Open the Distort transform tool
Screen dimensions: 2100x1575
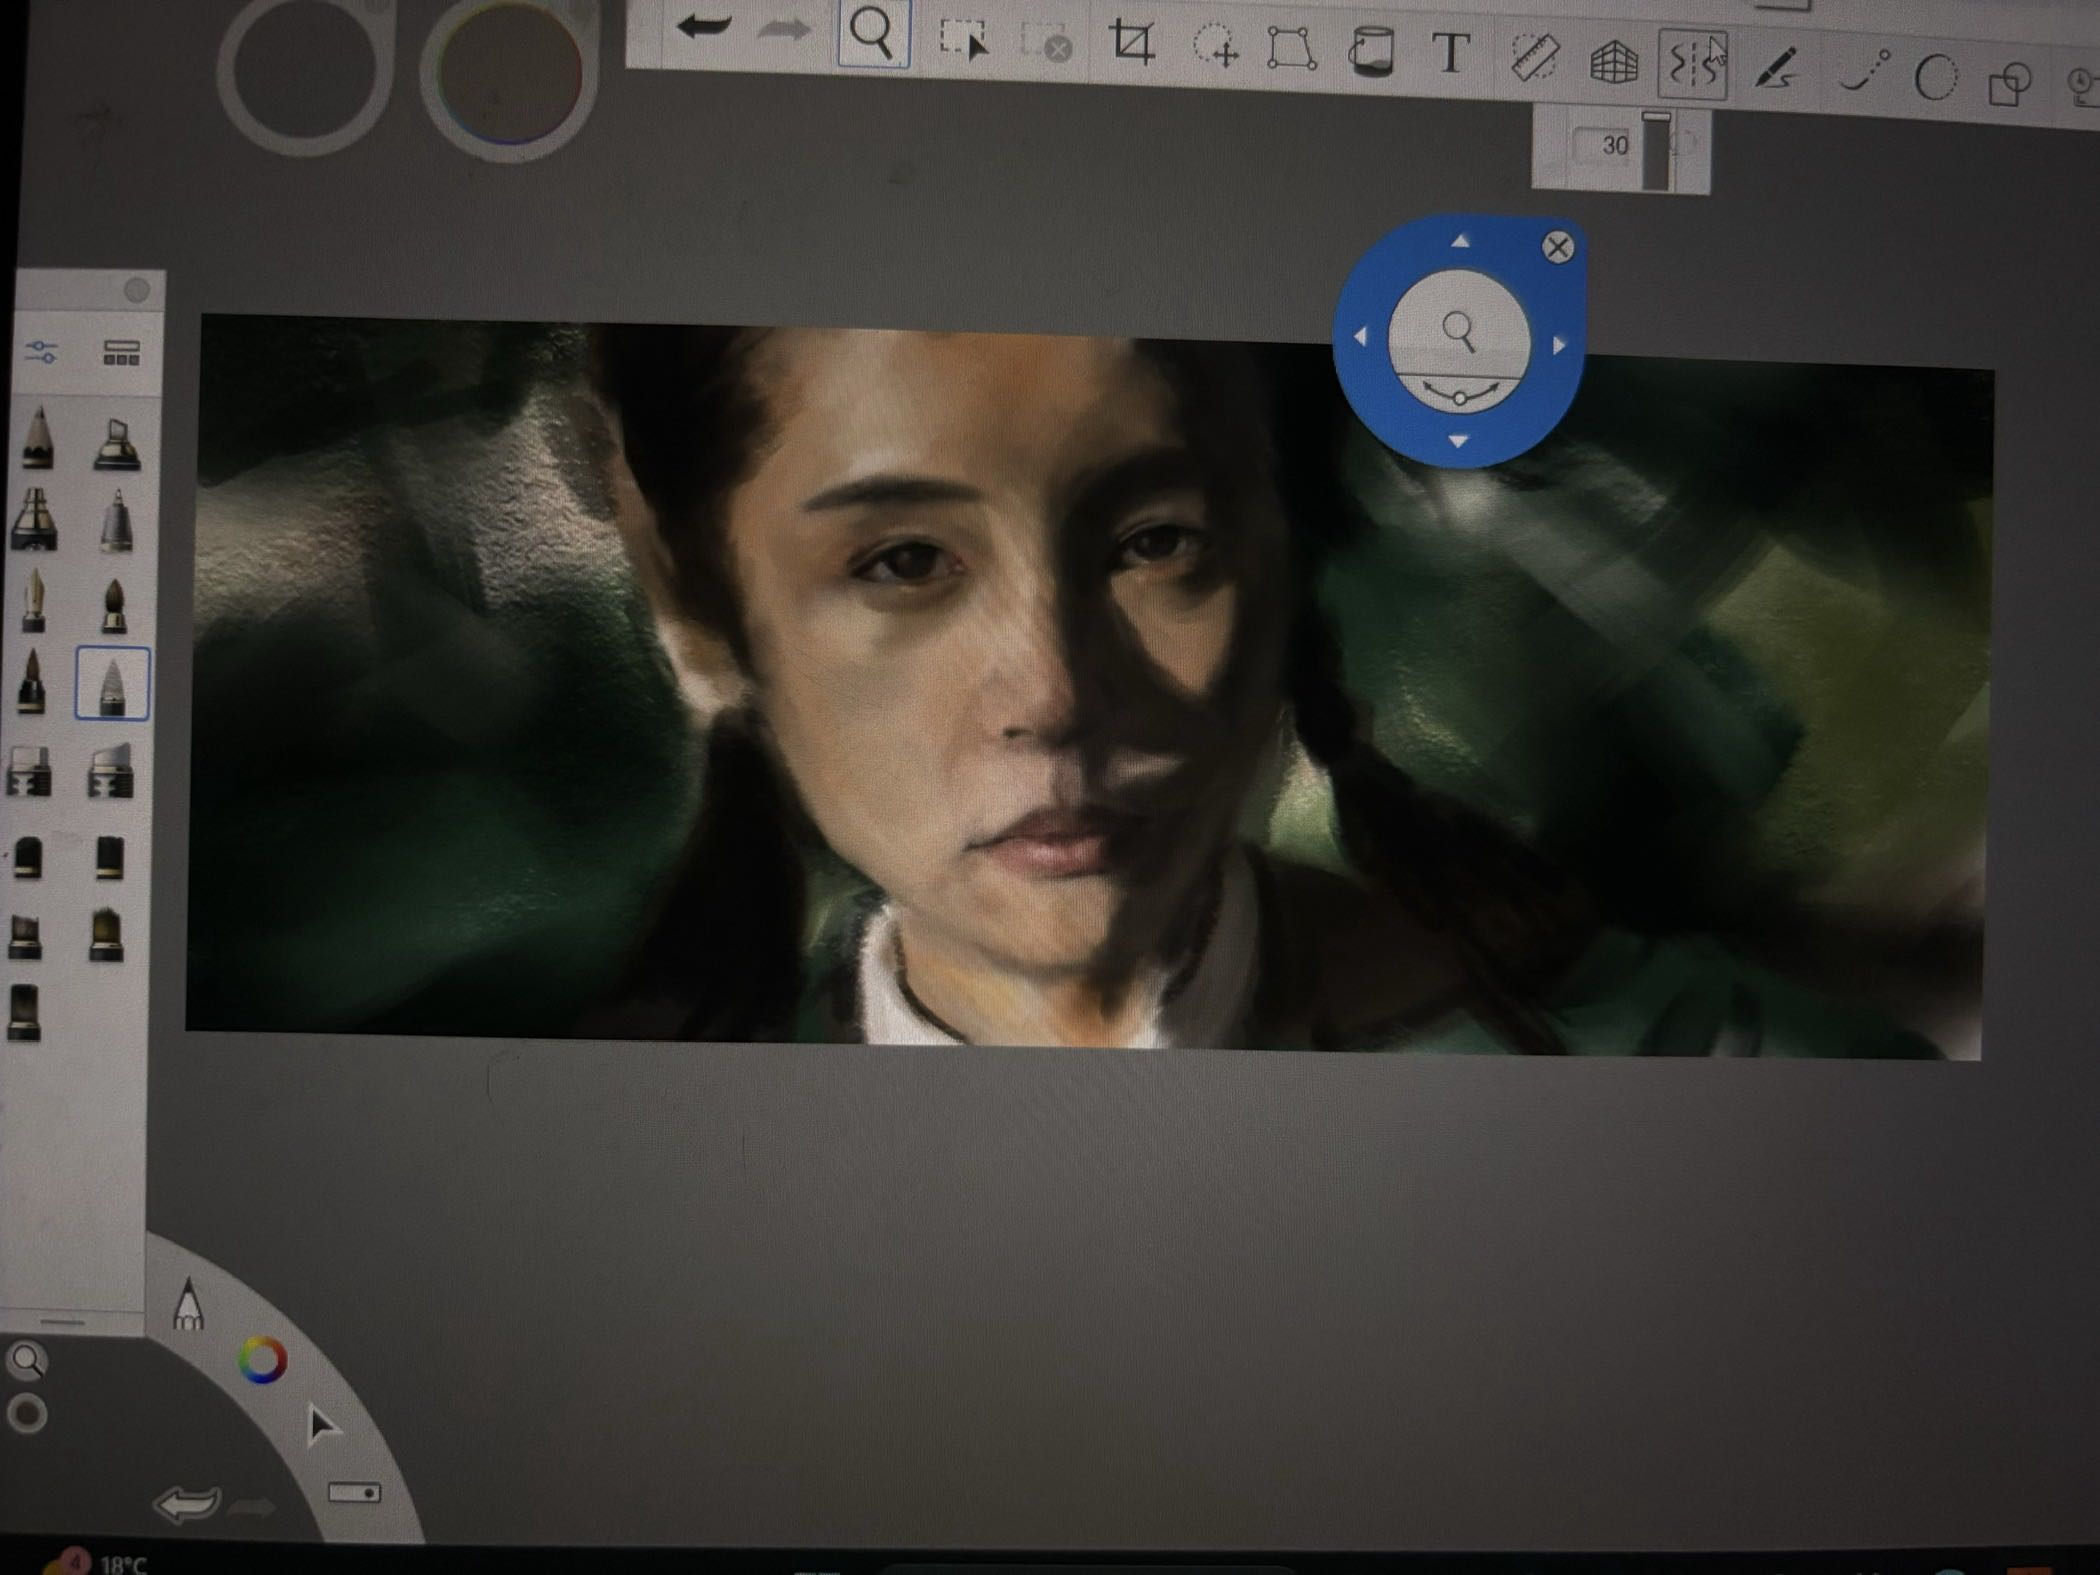(x=1291, y=48)
